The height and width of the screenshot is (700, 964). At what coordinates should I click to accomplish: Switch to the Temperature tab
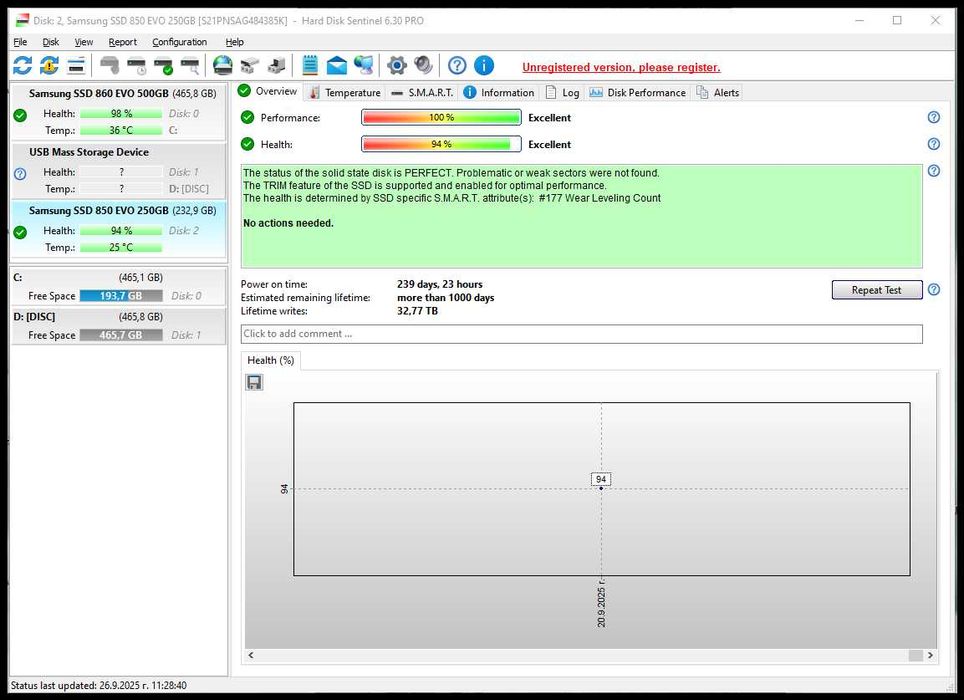pyautogui.click(x=345, y=92)
